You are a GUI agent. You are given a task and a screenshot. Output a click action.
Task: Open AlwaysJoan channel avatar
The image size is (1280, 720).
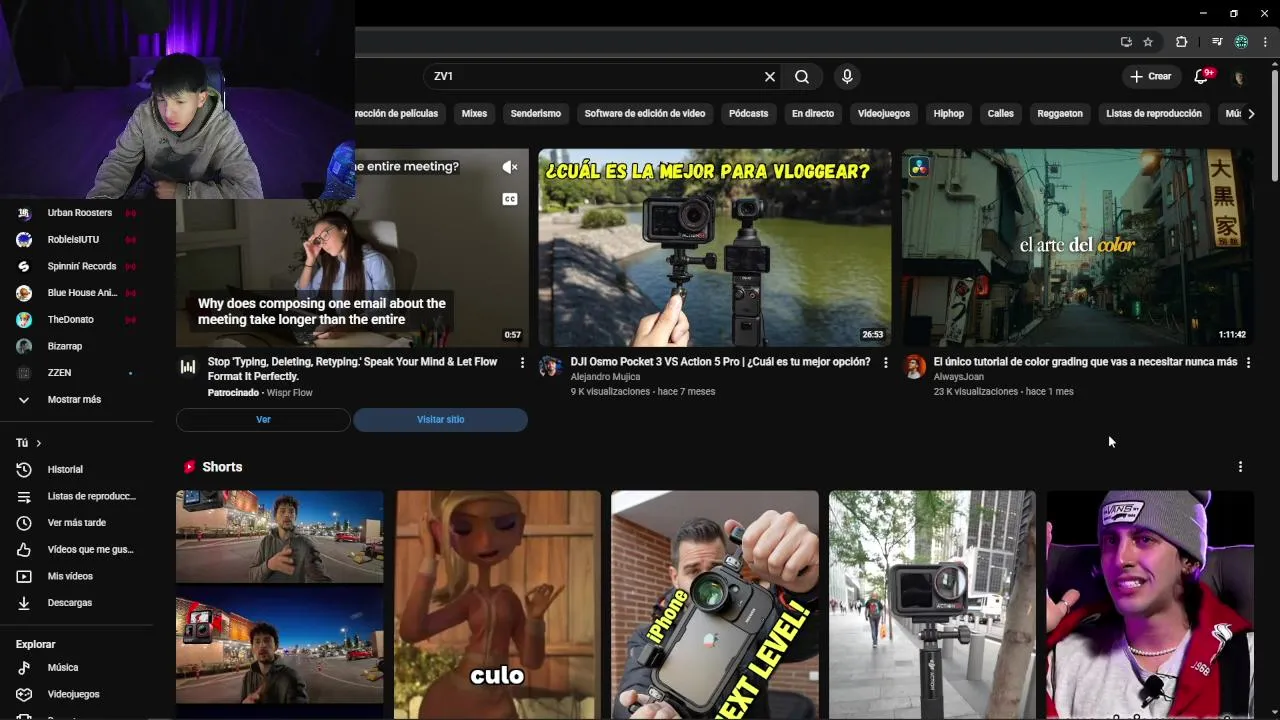pos(914,366)
